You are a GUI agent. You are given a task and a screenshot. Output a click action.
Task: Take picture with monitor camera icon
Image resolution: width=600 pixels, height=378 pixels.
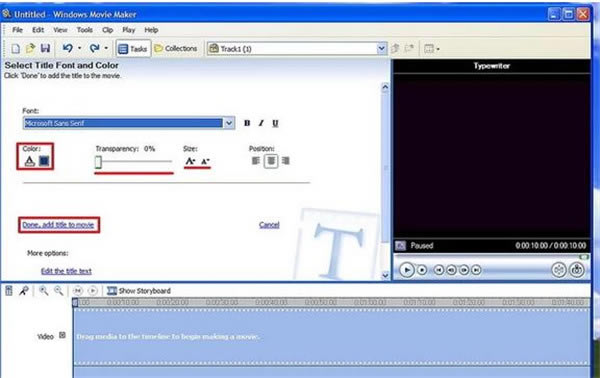(576, 270)
